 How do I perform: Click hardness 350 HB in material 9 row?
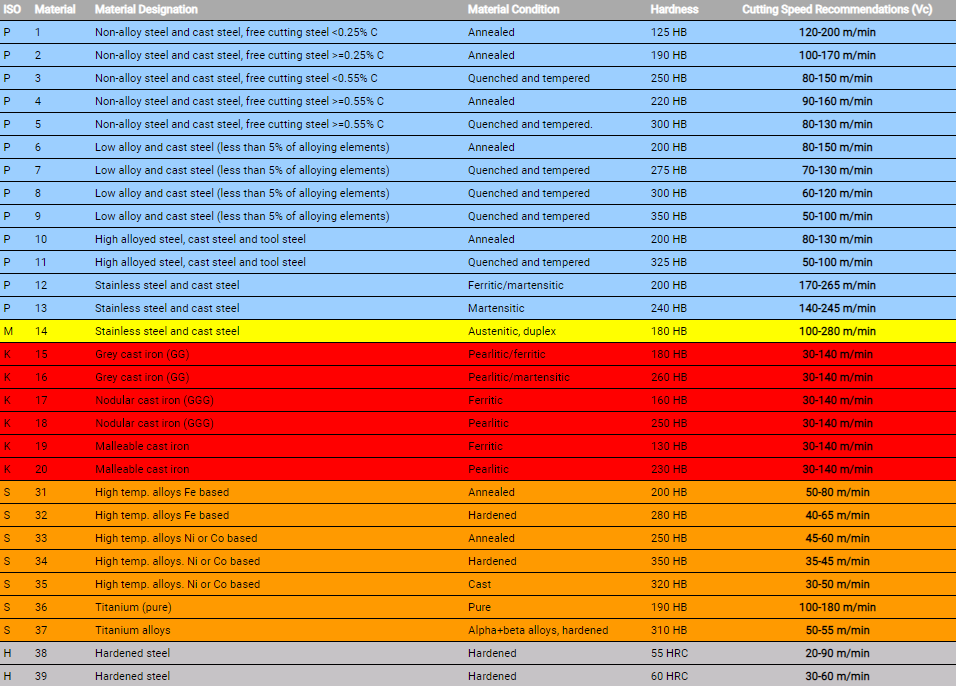click(669, 216)
